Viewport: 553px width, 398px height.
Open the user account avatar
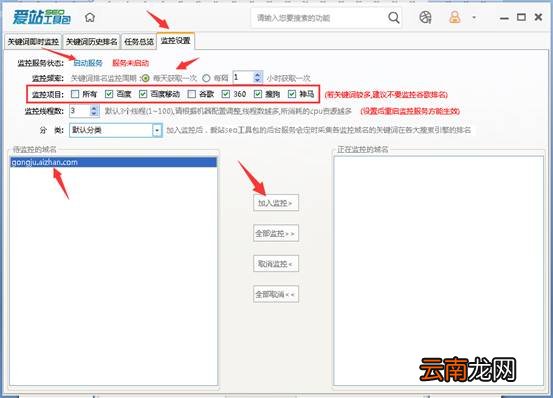[x=455, y=17]
